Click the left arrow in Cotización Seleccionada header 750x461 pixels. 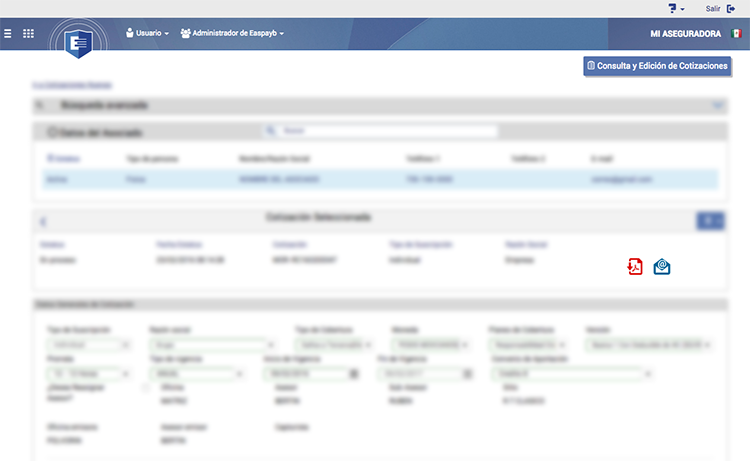coord(43,221)
